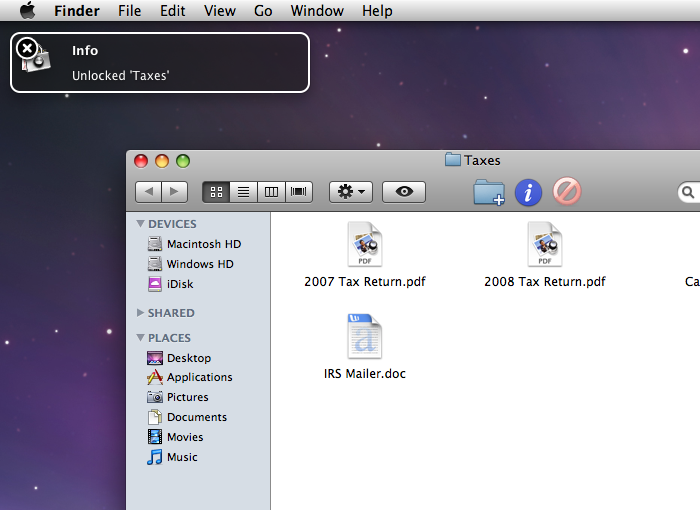
Task: Open the Action gear dropdown menu
Action: pyautogui.click(x=351, y=192)
